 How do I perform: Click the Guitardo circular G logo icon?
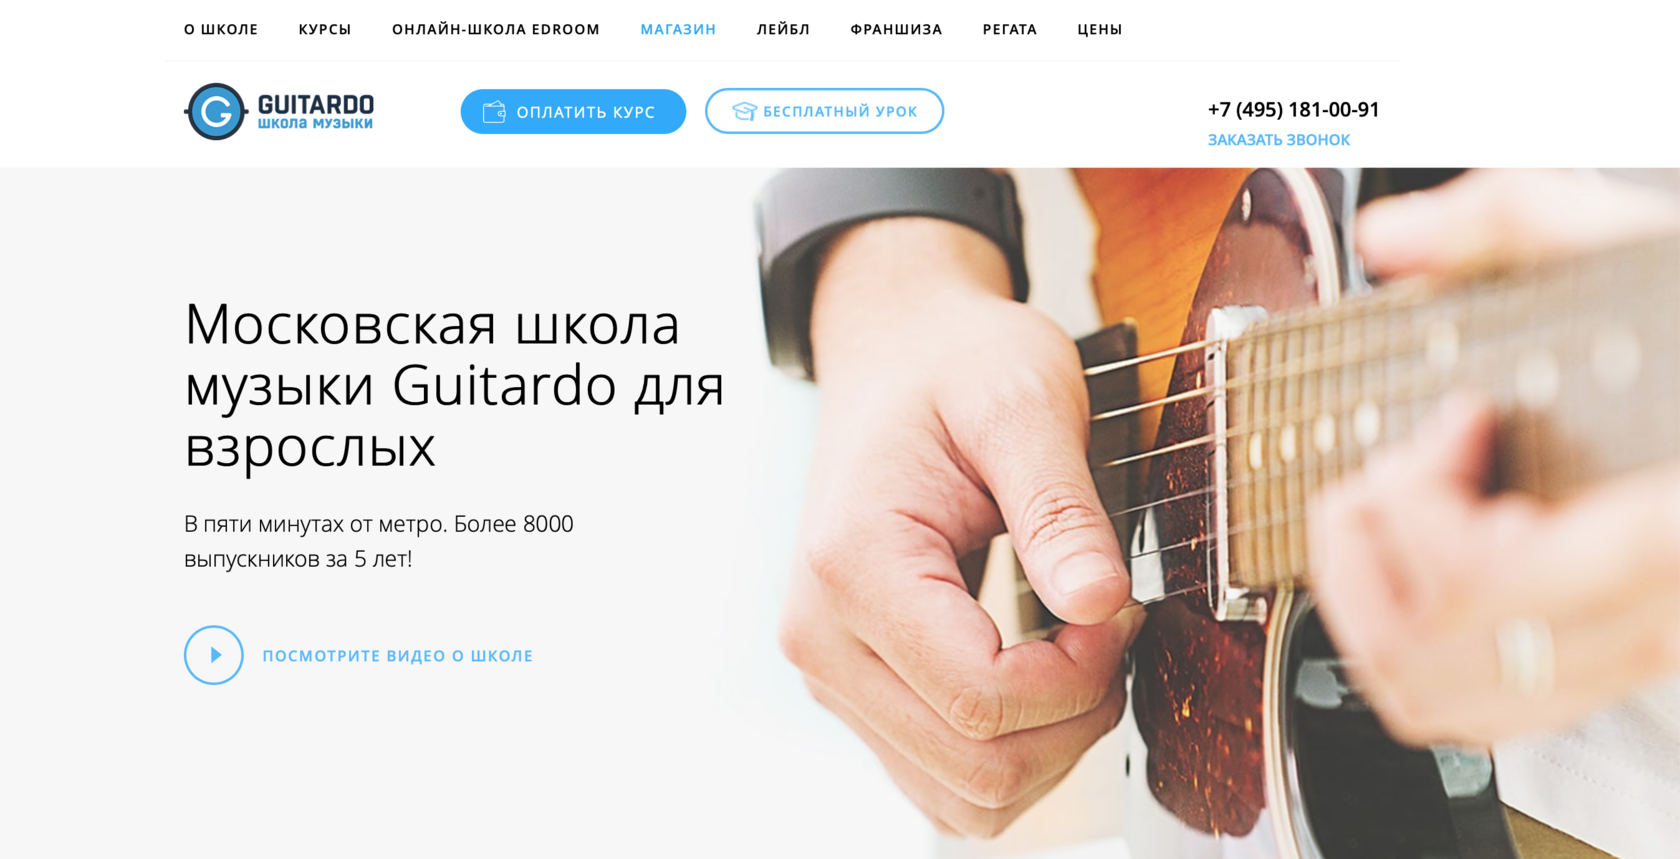(215, 111)
